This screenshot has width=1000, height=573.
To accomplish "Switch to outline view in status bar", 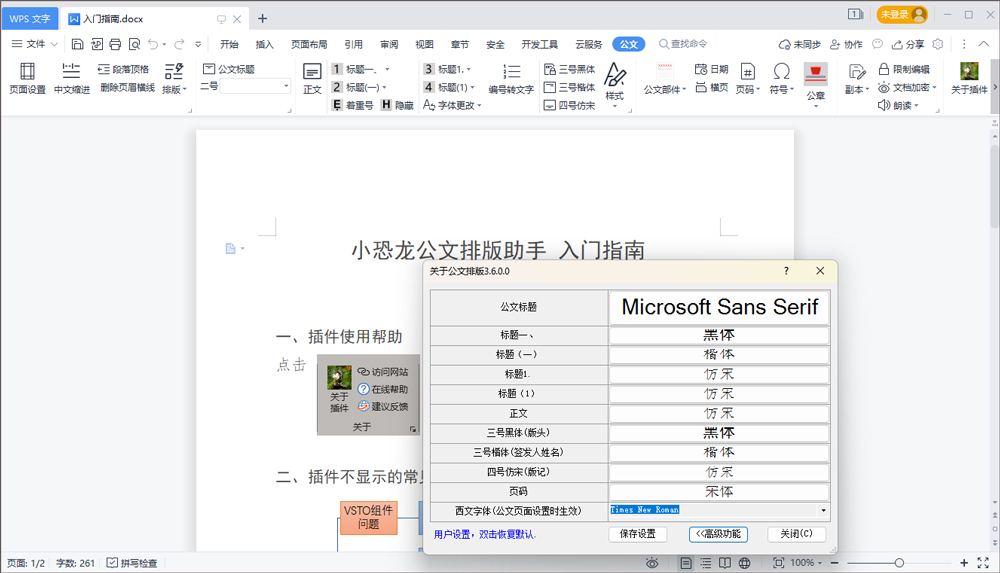I will [705, 563].
